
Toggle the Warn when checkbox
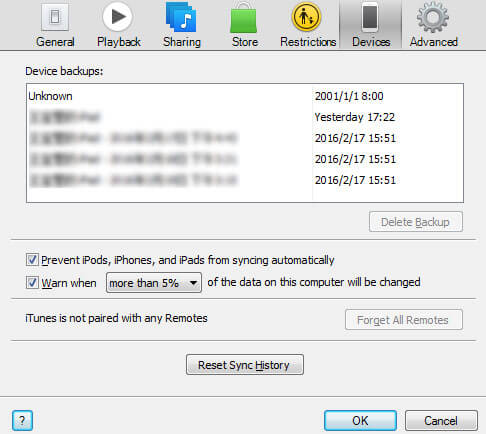(x=32, y=283)
